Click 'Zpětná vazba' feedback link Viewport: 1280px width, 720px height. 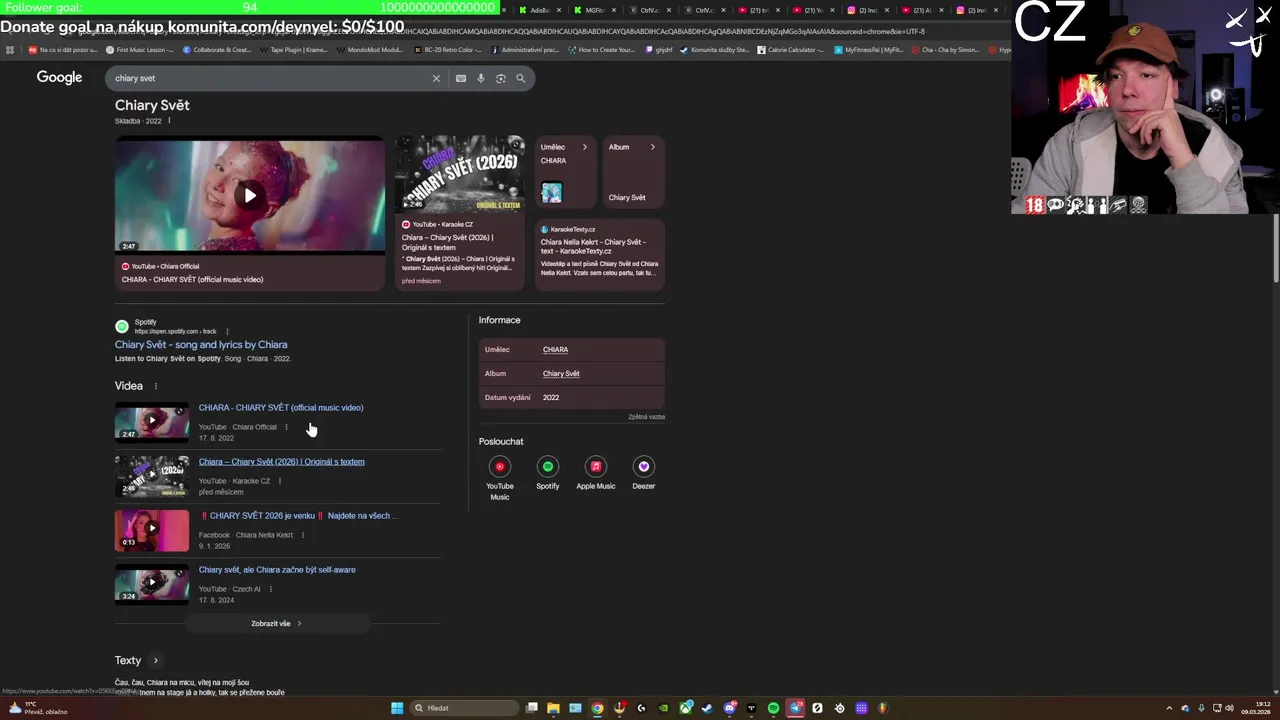(x=646, y=416)
